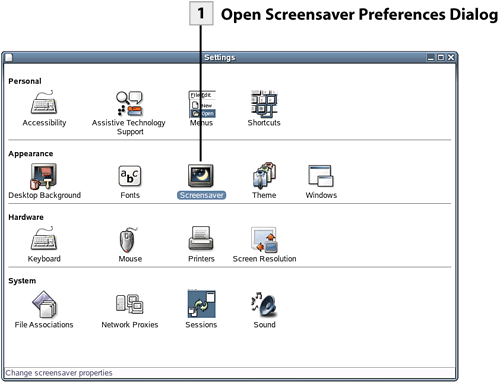
Task: Open the Shortcuts preferences icon
Action: click(264, 104)
